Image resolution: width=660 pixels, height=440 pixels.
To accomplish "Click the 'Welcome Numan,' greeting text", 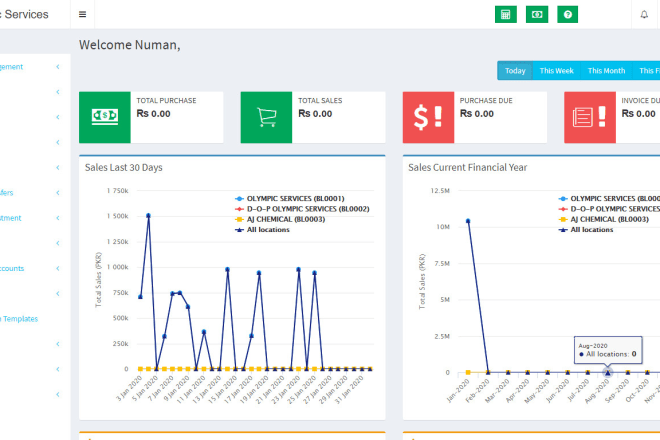I will 130,45.
